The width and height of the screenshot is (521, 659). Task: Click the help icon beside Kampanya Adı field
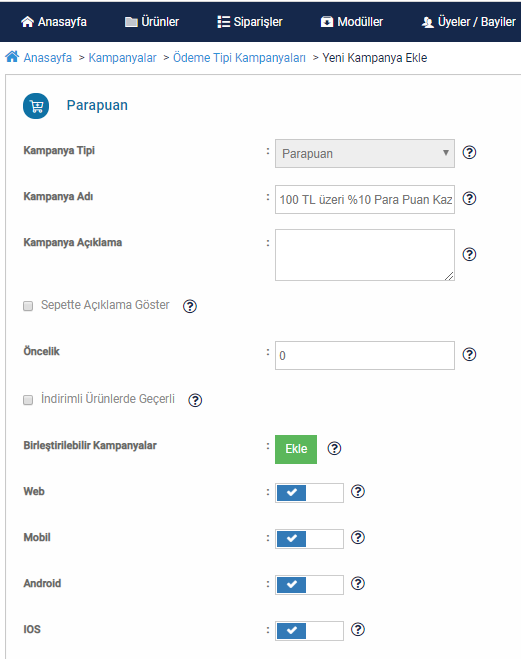tap(469, 198)
